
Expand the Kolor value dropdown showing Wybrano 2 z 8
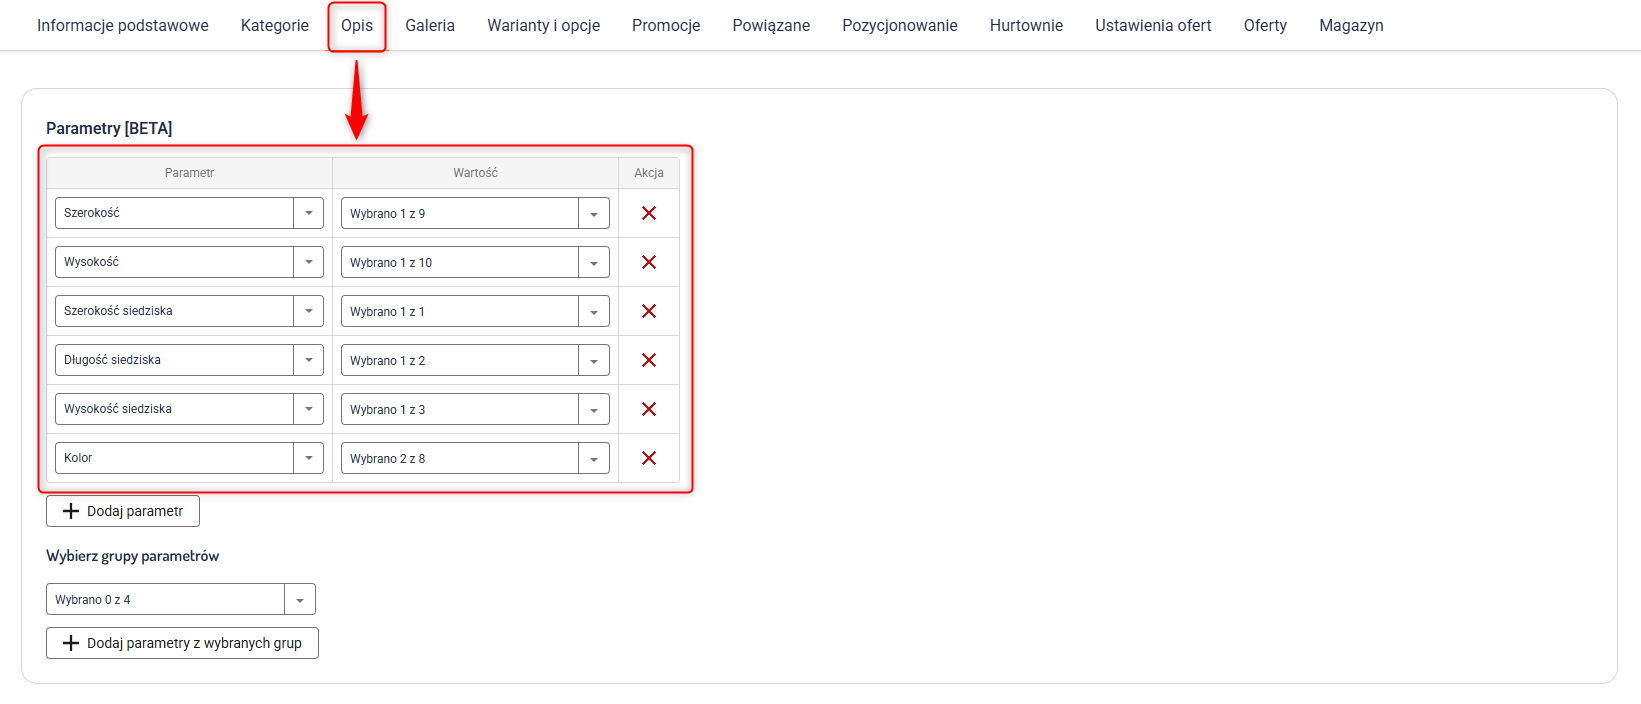594,459
